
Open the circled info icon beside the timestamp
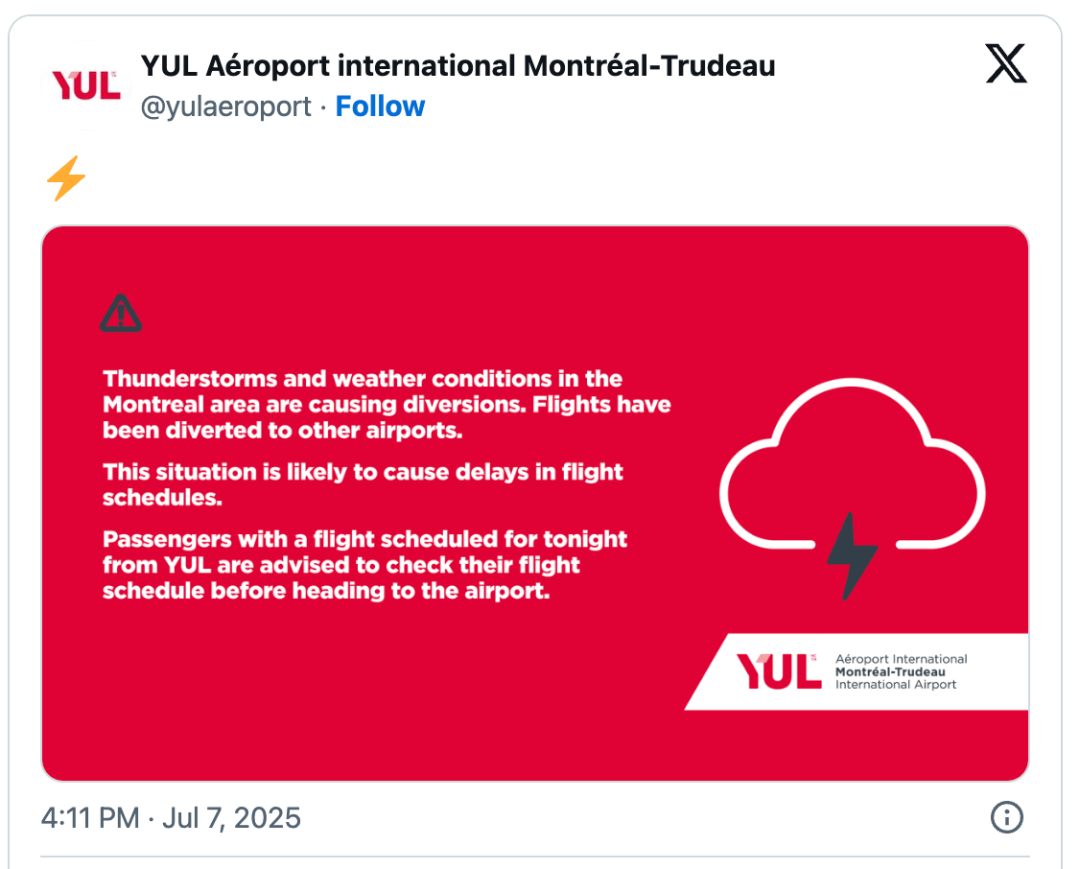pos(1006,817)
